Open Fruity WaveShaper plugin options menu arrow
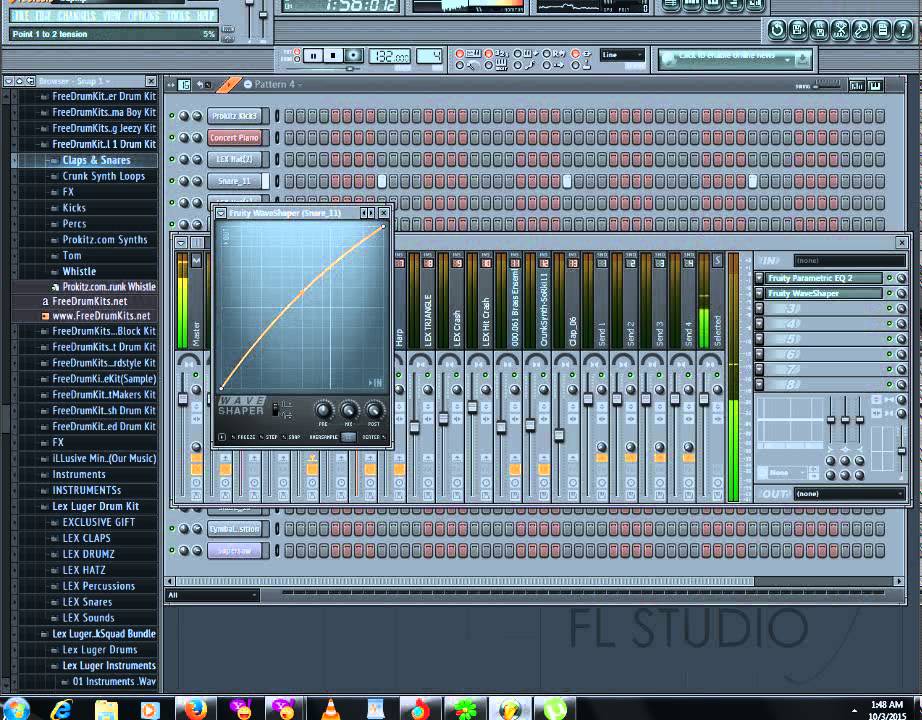922x720 pixels. tap(221, 213)
